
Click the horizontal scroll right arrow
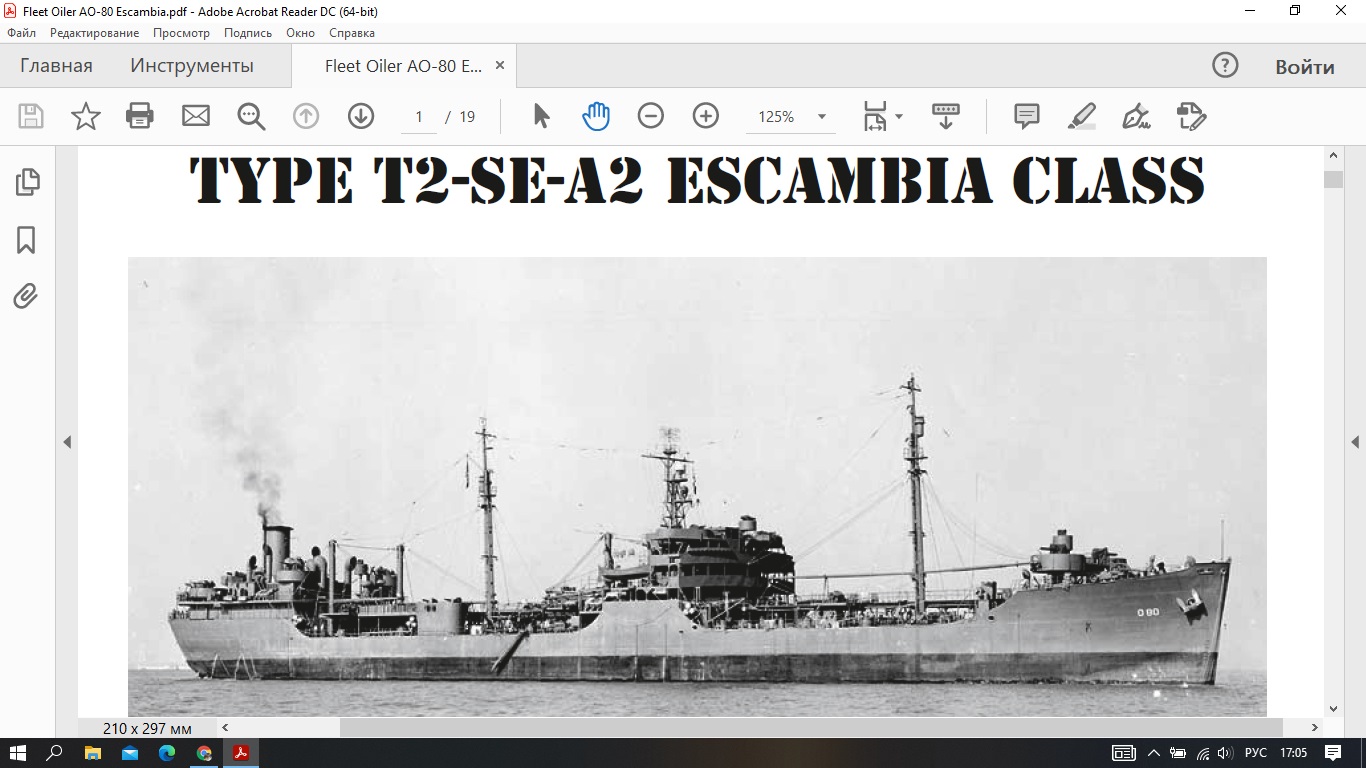coord(1315,728)
